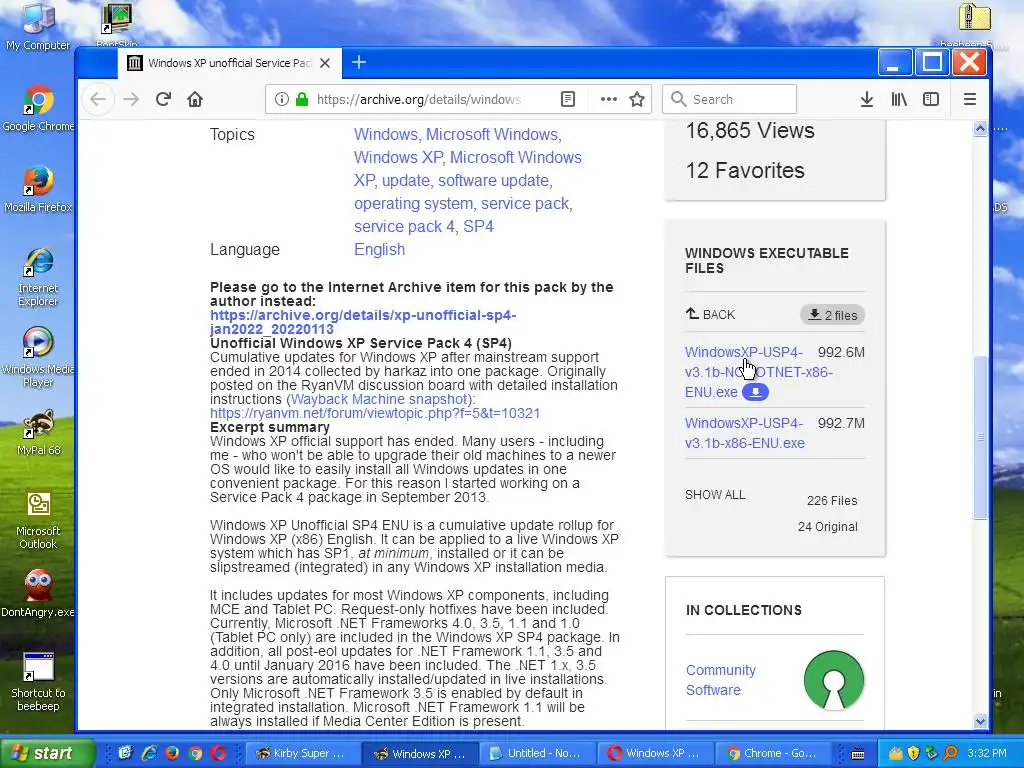Click the 2 files download button
Viewport: 1024px width, 768px height.
(x=833, y=315)
